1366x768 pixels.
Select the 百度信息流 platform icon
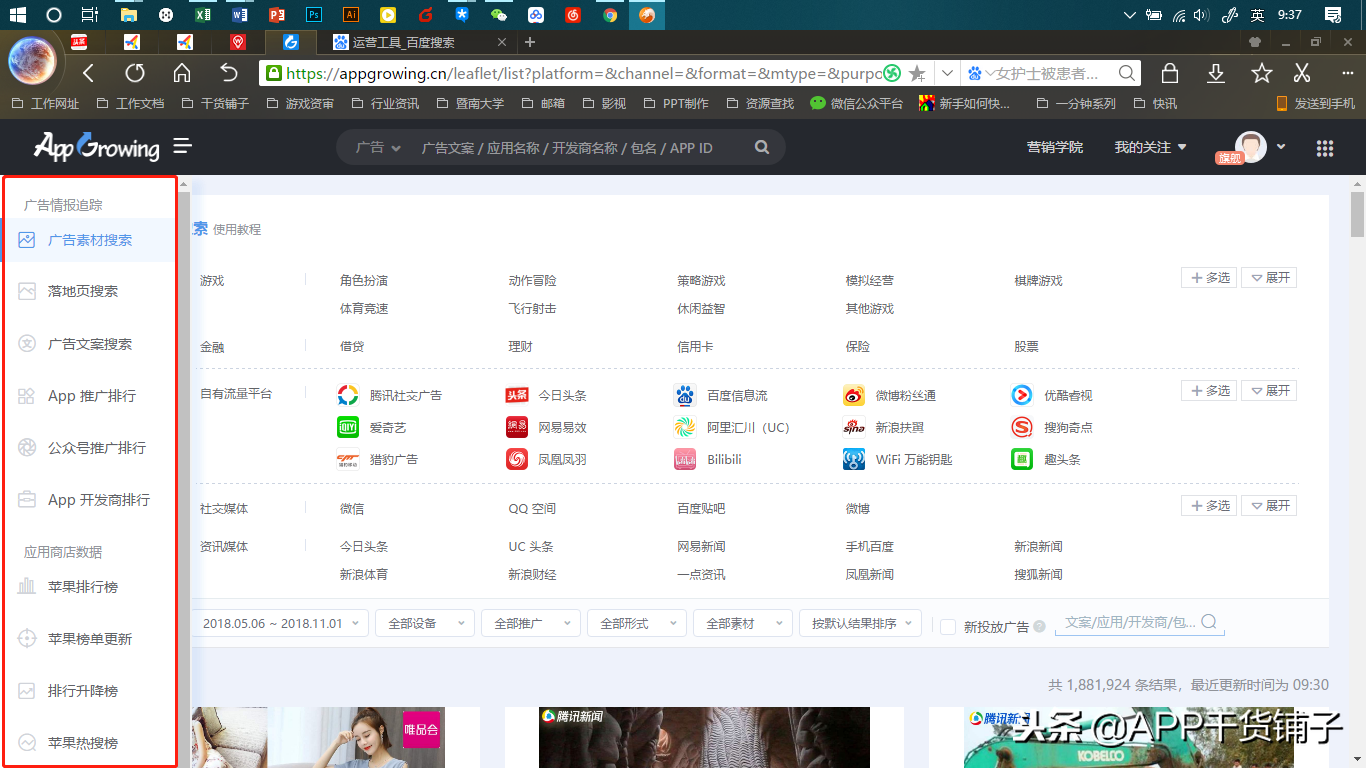pos(685,395)
